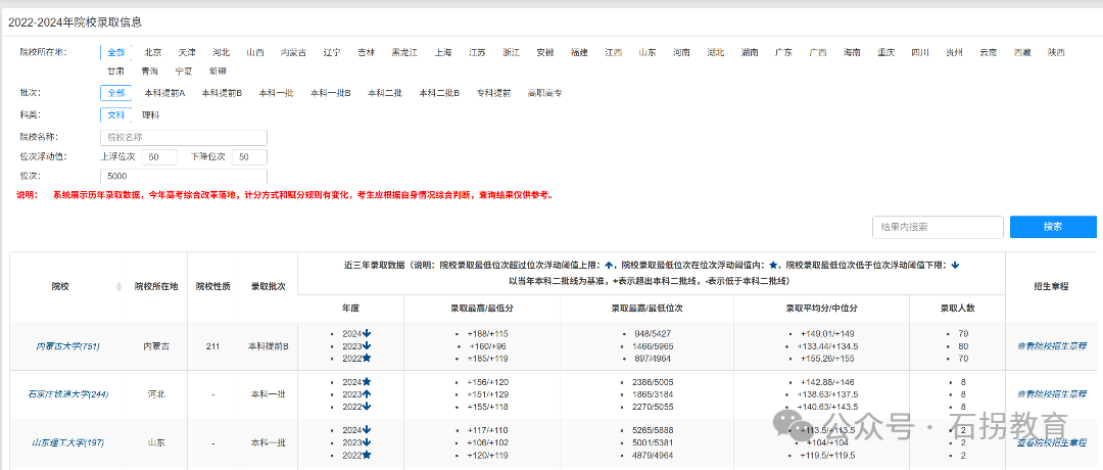Choose 本科二批 batch filter
This screenshot has width=1103, height=470.
click(x=385, y=93)
